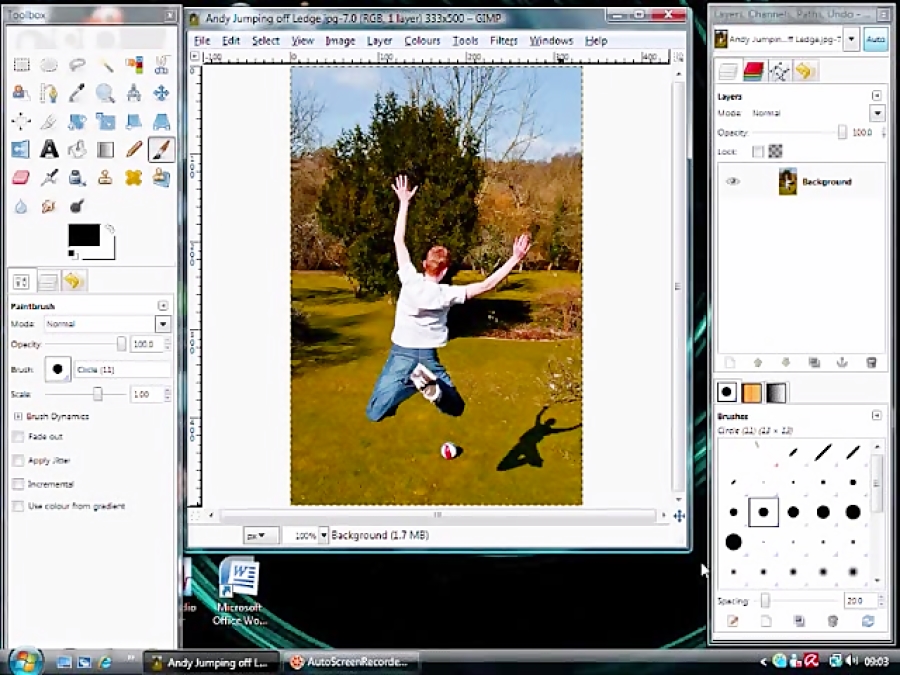
Task: Choose the Blend gradient tool
Action: point(105,149)
